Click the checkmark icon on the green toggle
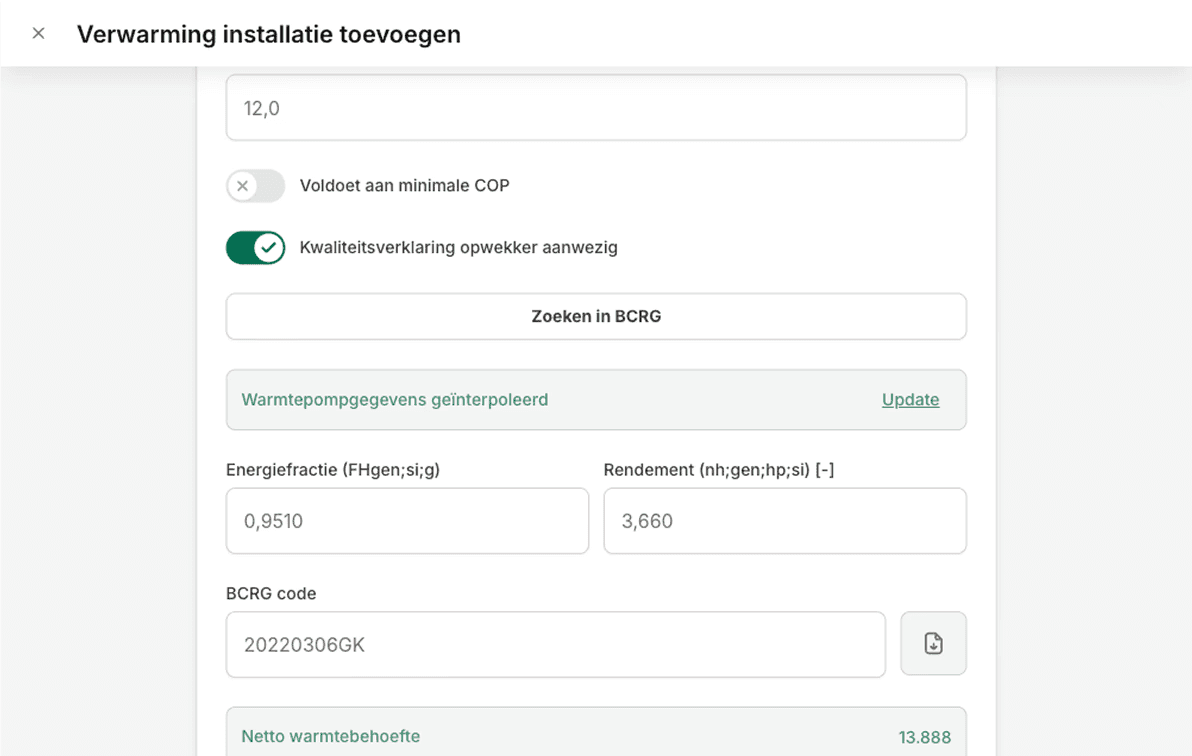This screenshot has height=756, width=1192. click(x=270, y=247)
